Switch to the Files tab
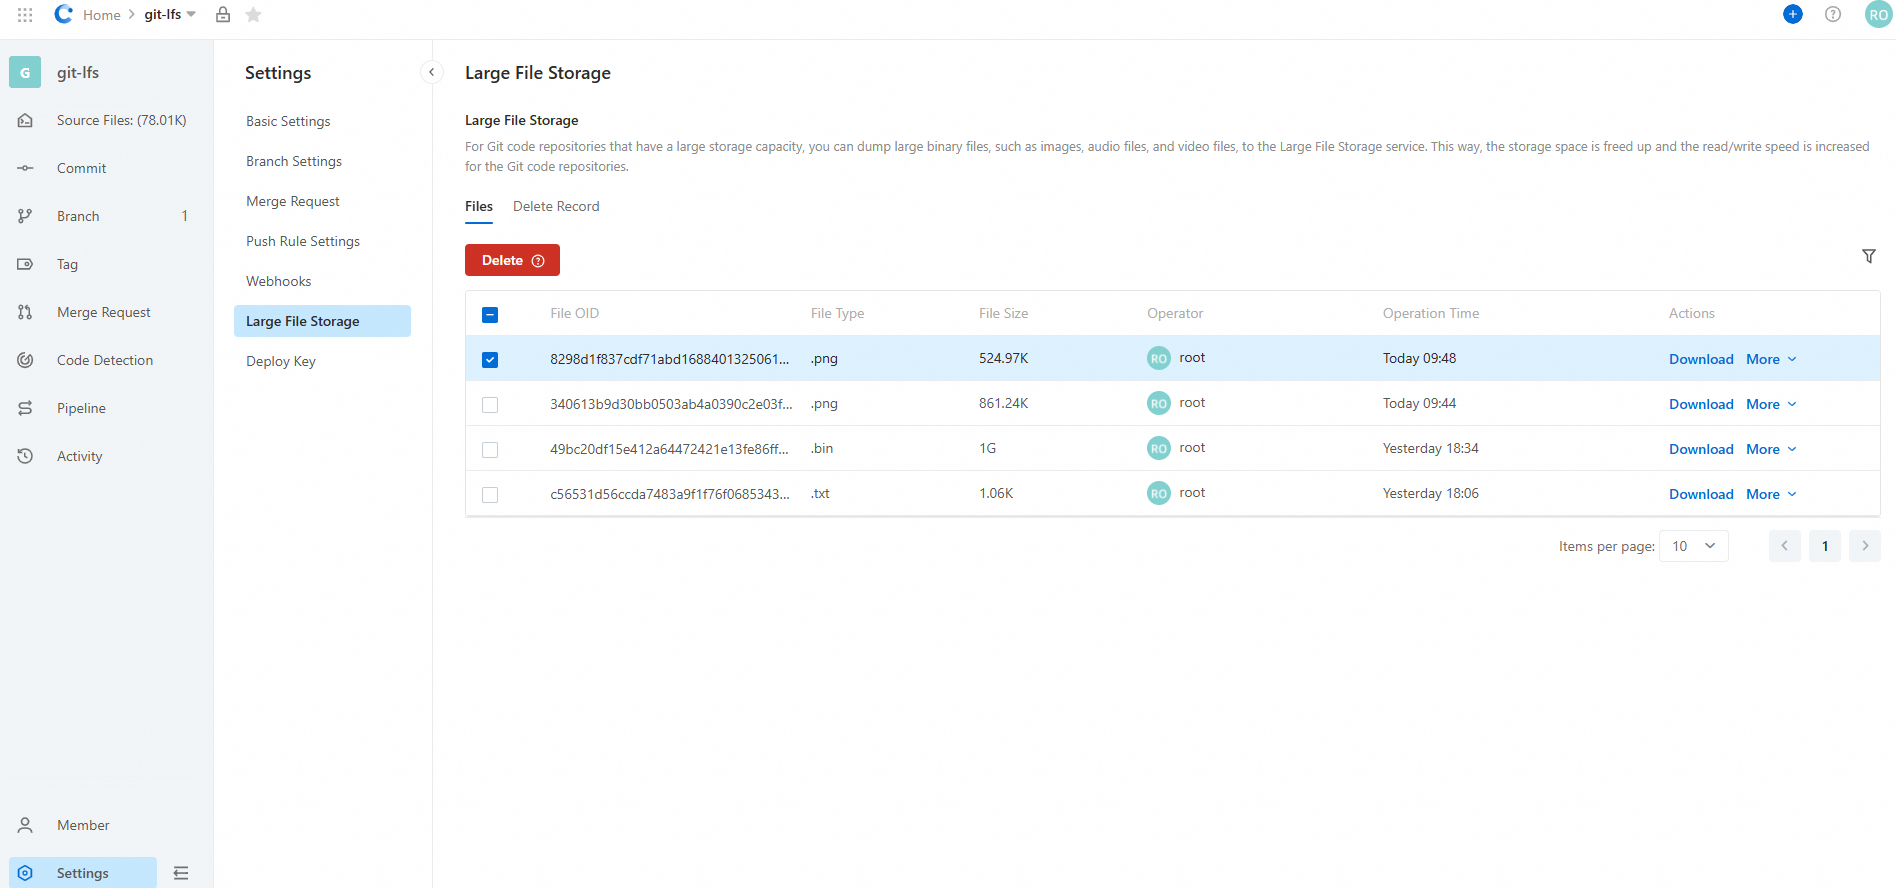Screen dimensions: 1896x888 (479, 206)
